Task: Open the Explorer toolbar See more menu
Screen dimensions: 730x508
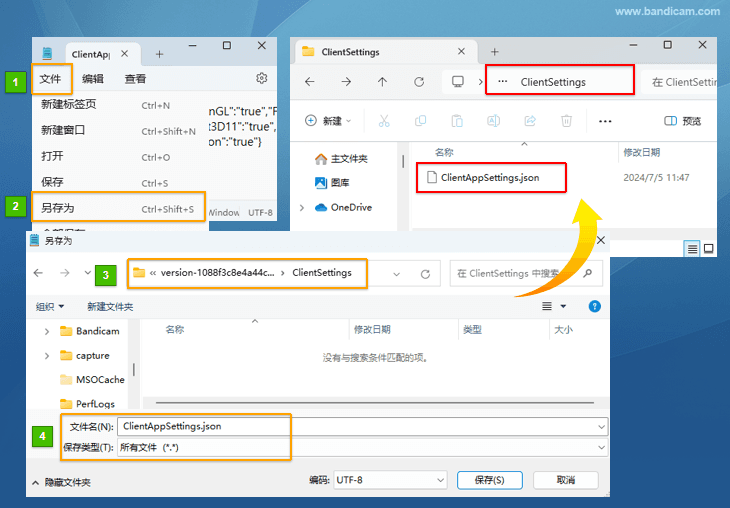Action: pyautogui.click(x=605, y=121)
